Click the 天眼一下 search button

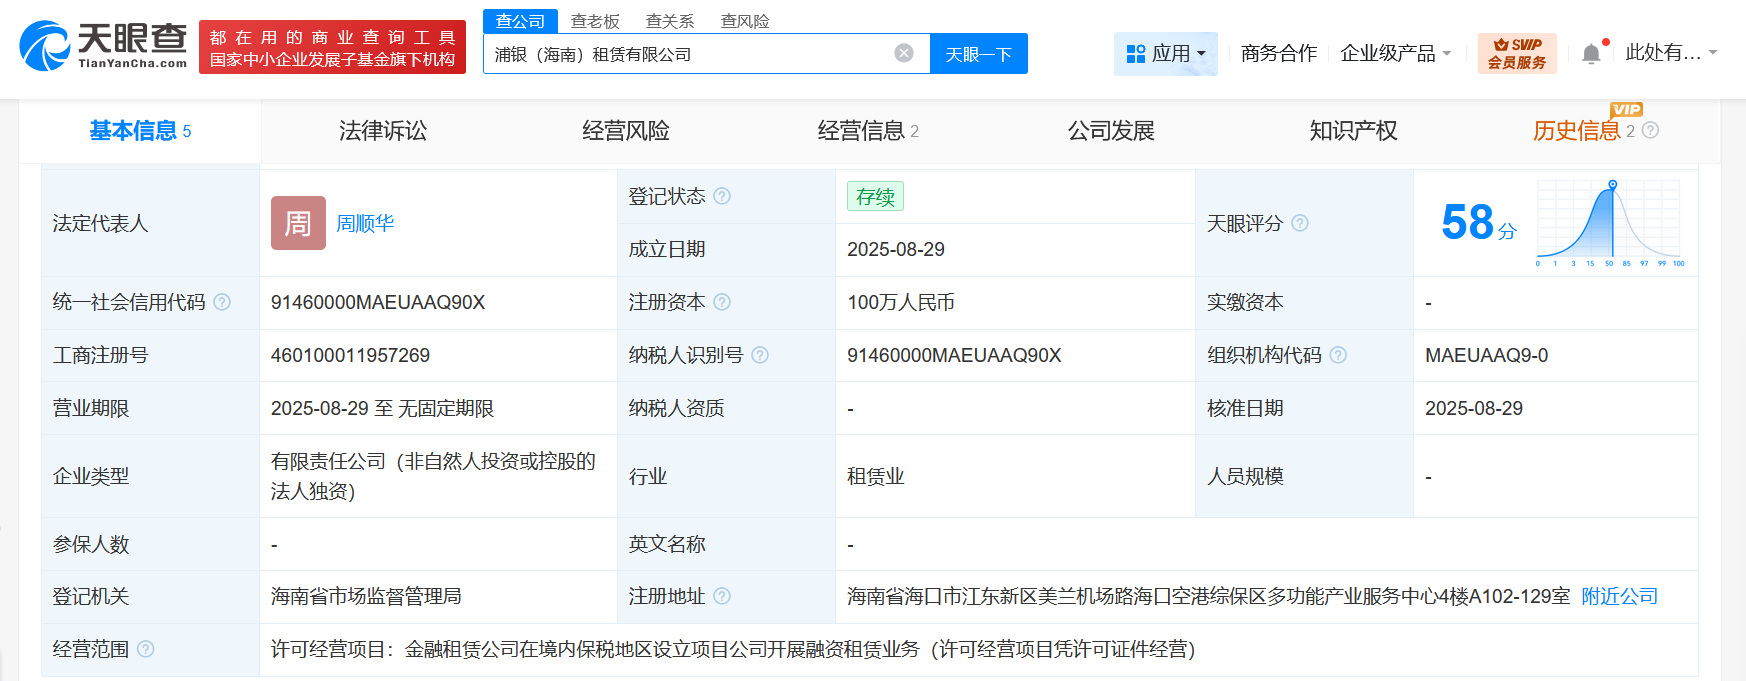[x=978, y=54]
